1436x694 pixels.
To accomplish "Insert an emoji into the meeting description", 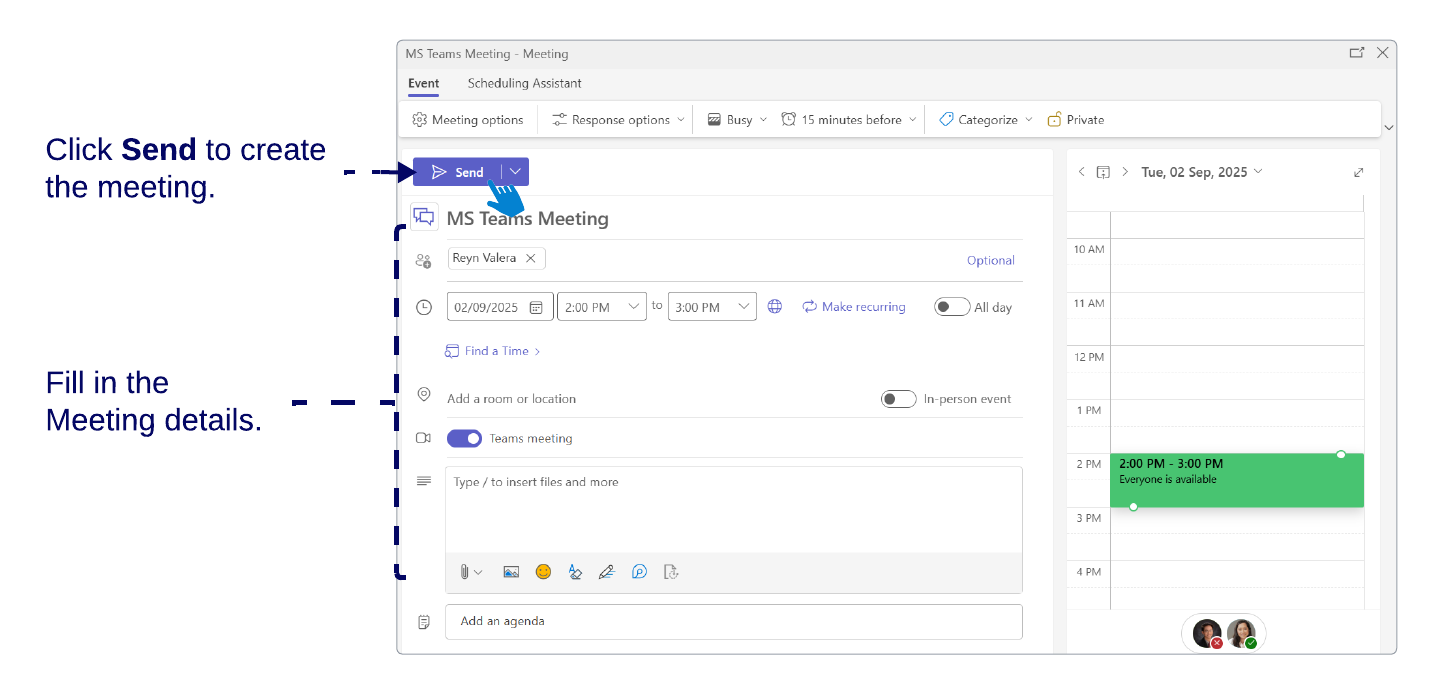I will coord(543,571).
